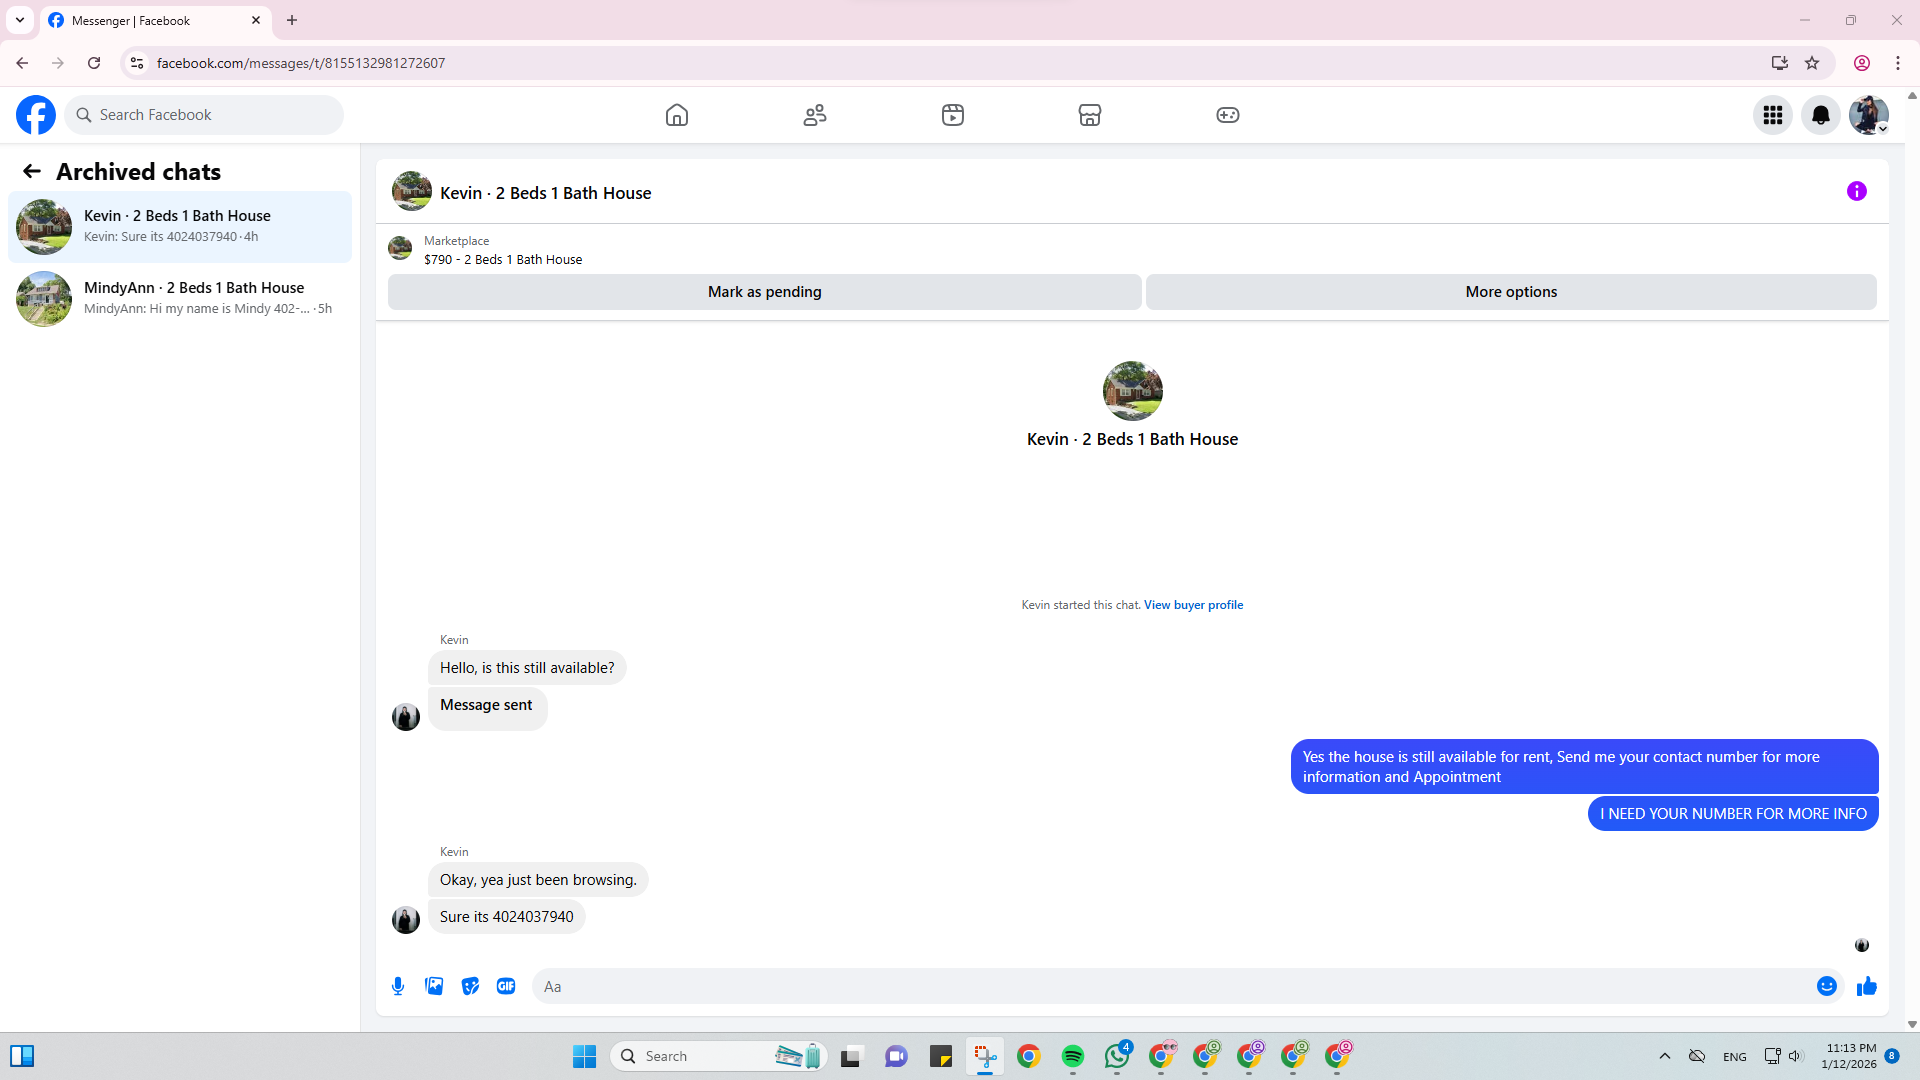Open the browser tab search dropdown
This screenshot has height=1080, width=1920.
20,20
